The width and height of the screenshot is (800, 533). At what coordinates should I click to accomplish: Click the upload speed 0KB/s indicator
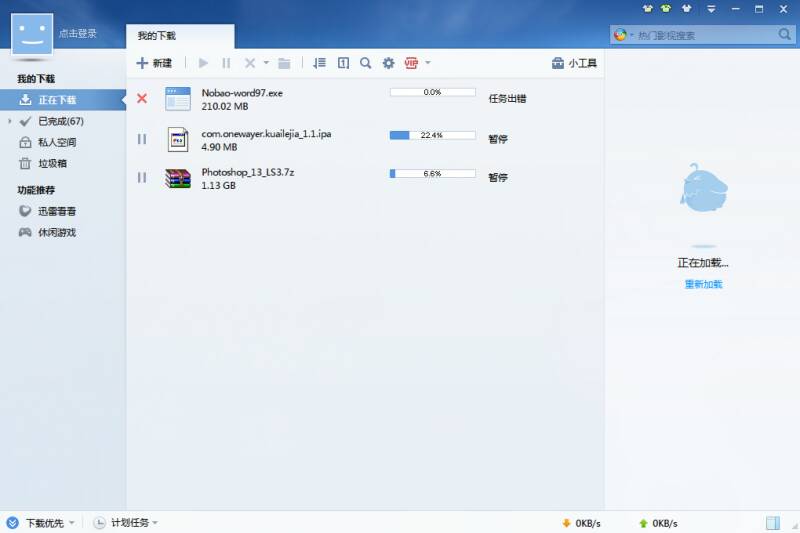(x=658, y=523)
